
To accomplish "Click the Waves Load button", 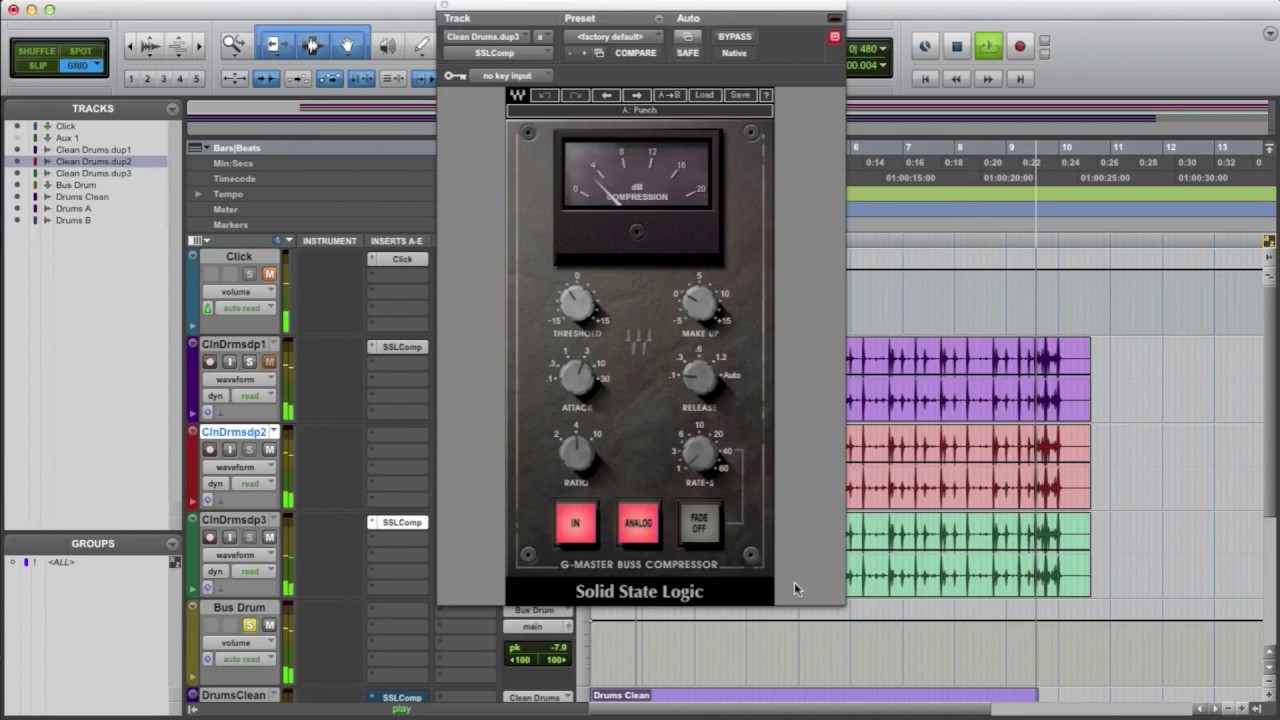I will 704,95.
